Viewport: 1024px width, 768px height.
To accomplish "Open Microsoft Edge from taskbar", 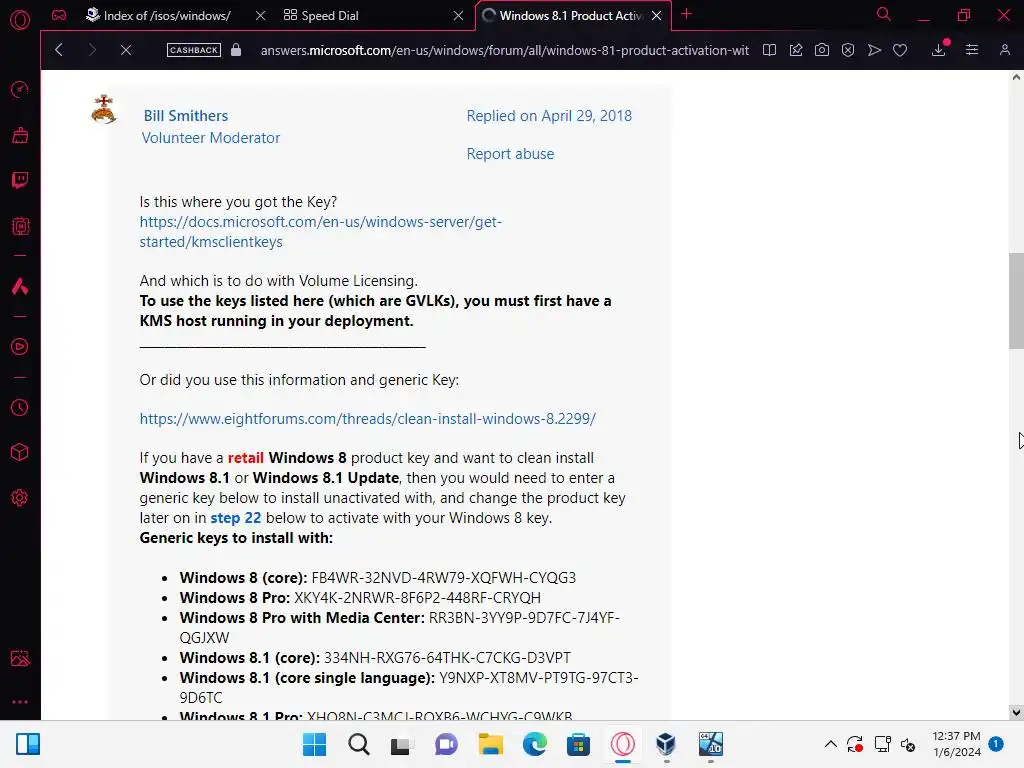I will 535,744.
